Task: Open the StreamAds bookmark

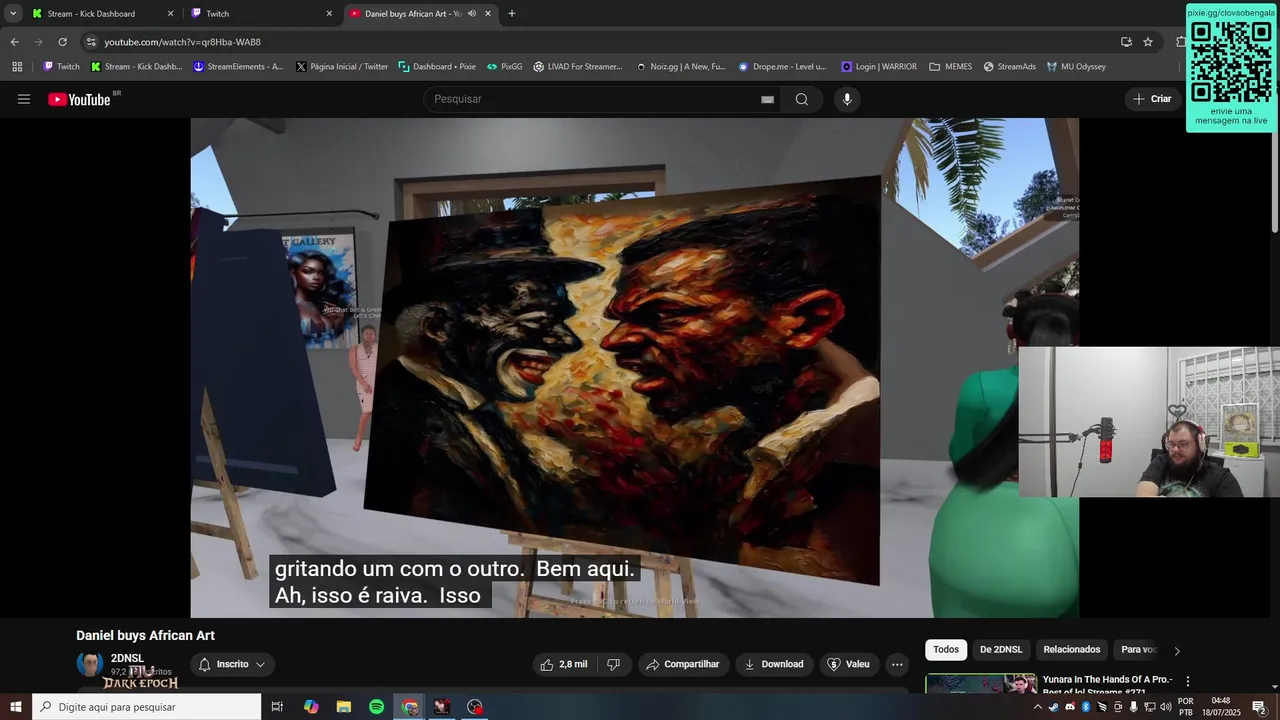Action: [x=1009, y=67]
